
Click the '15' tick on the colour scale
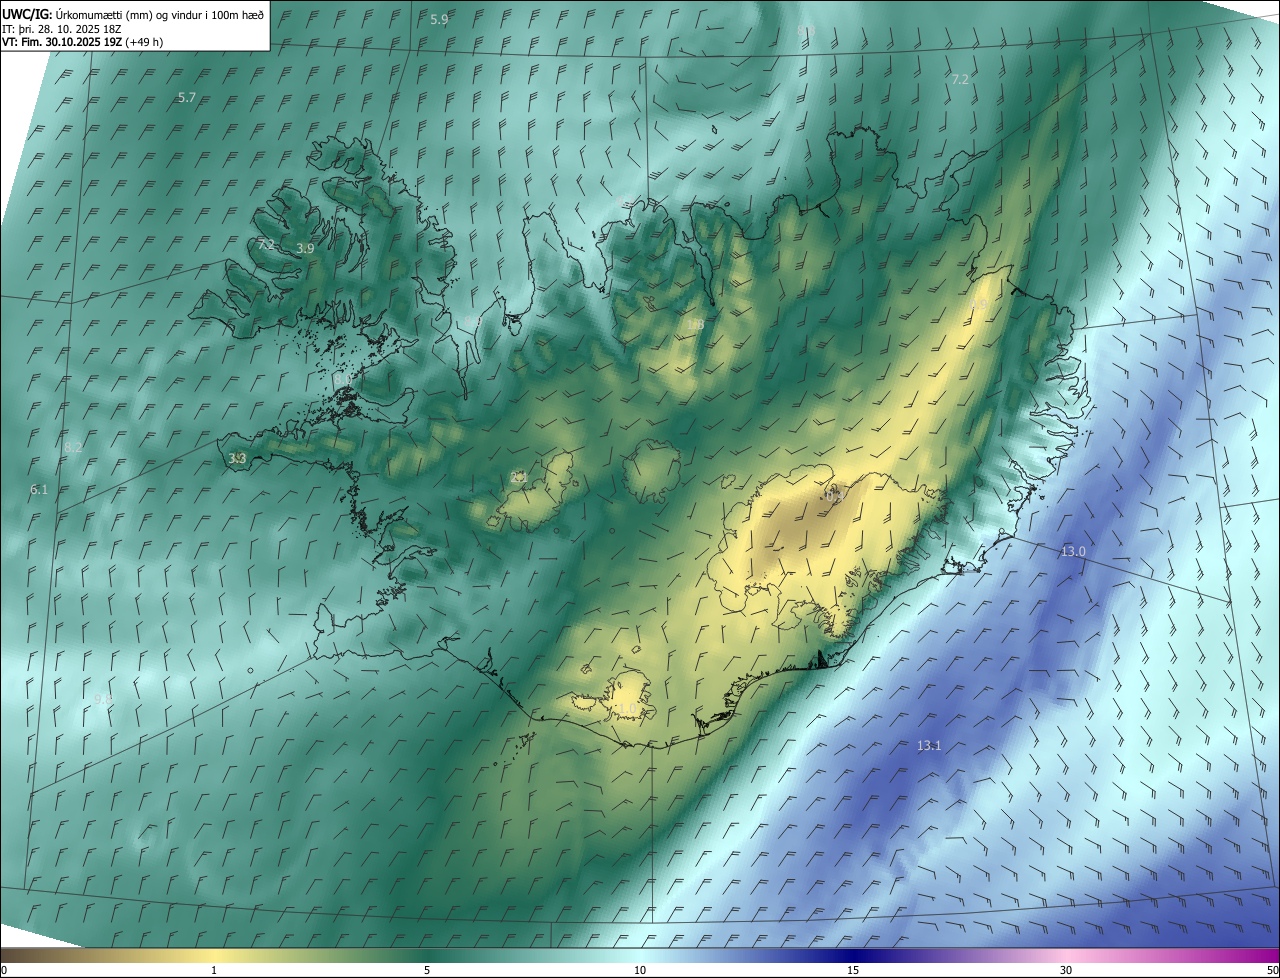point(853,970)
